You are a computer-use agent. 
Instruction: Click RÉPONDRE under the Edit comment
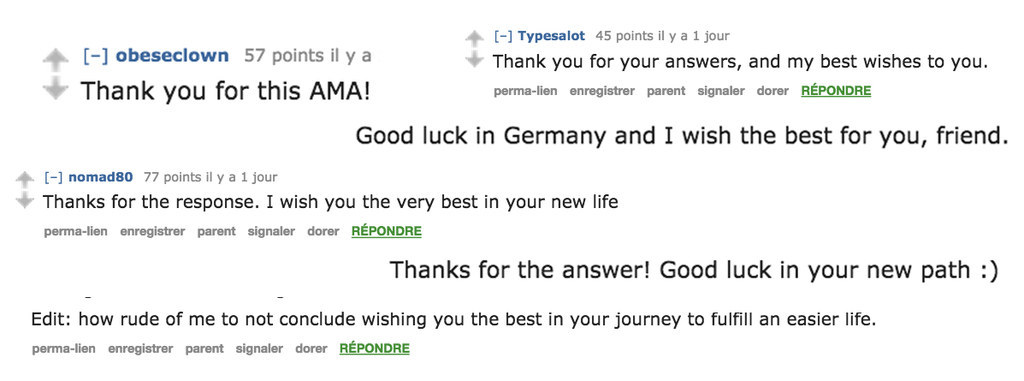(x=374, y=349)
